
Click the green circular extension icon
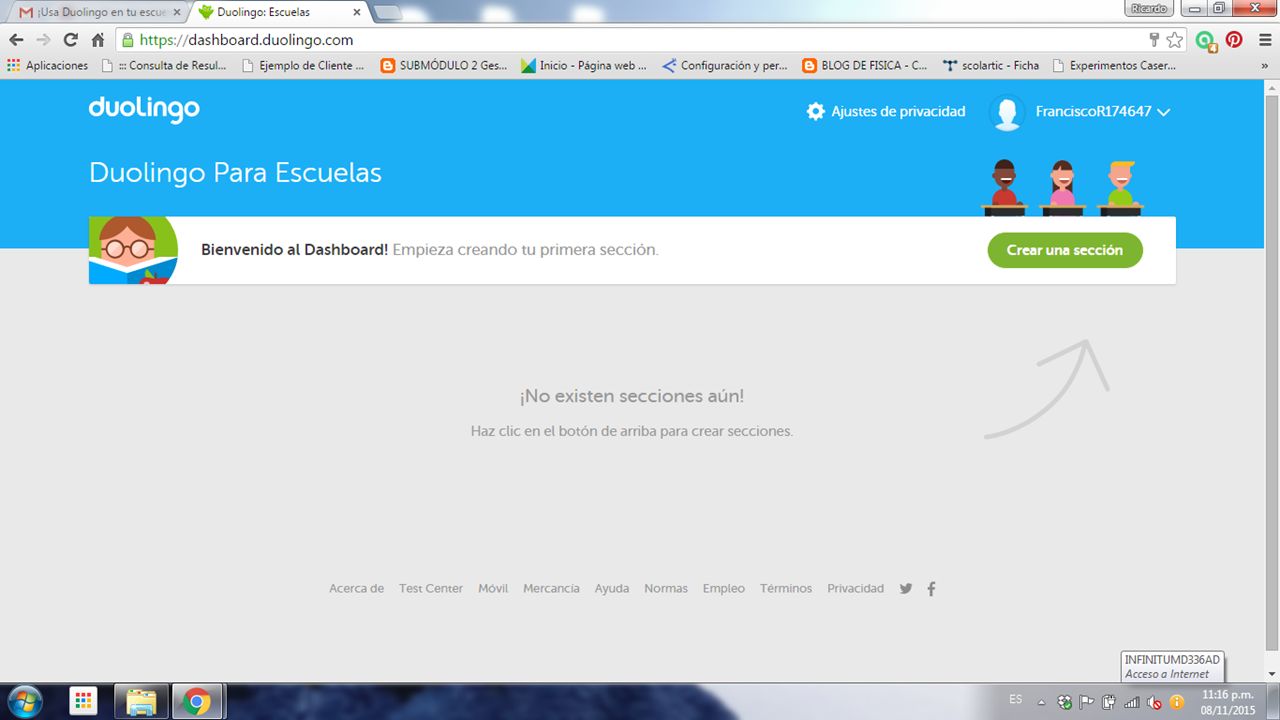[1207, 40]
